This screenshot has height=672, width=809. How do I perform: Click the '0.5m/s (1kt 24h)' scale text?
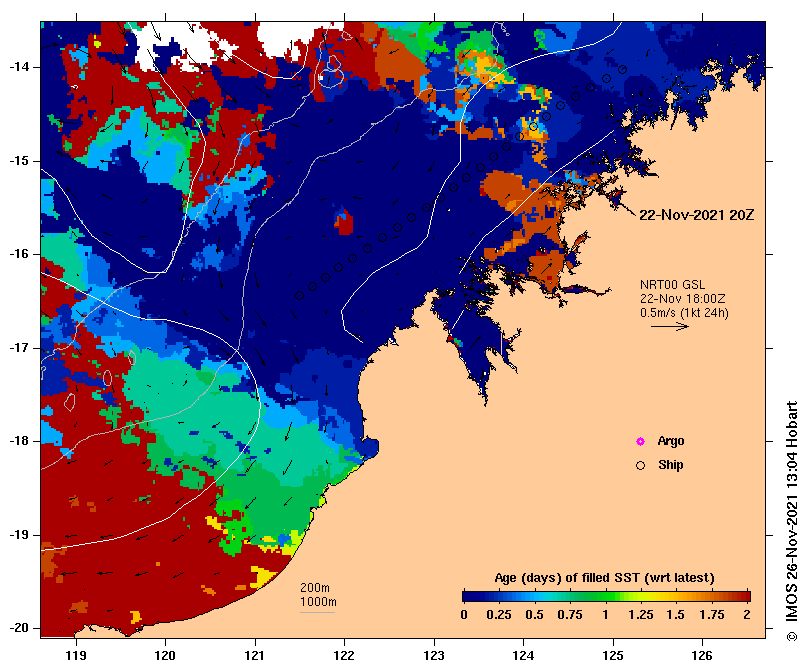(x=684, y=313)
